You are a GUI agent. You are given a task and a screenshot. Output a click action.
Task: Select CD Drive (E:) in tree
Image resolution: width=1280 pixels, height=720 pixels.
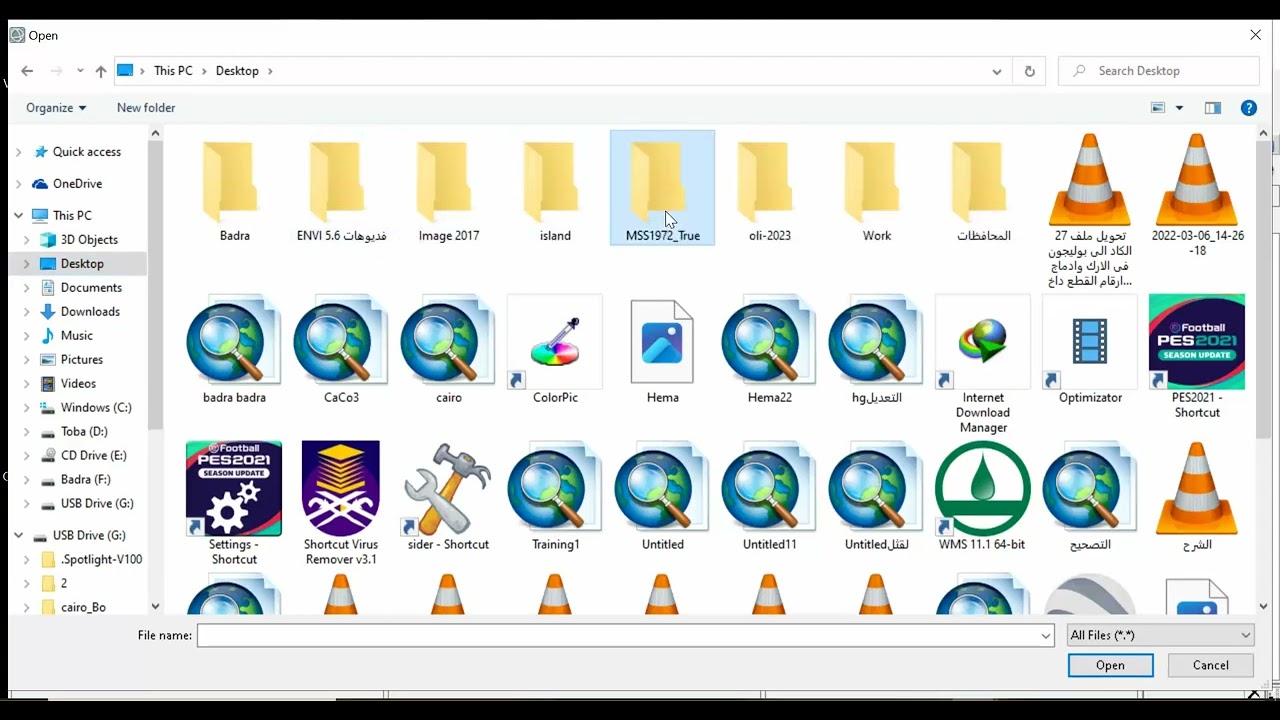(x=93, y=456)
